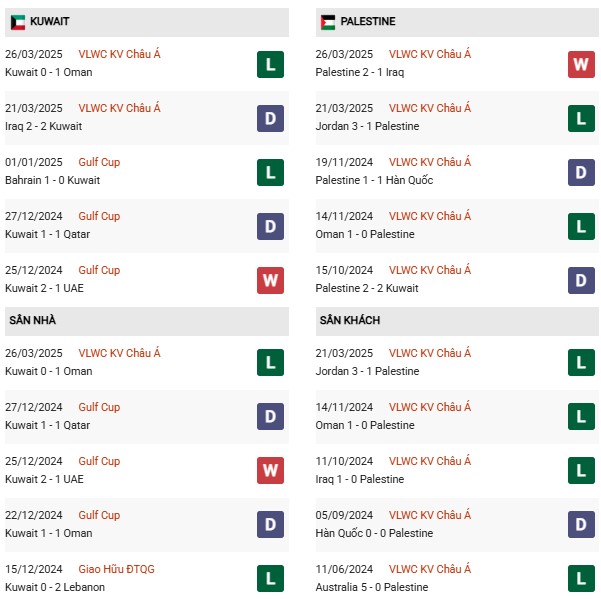
Task: Click the Palestine flag icon
Action: [x=328, y=22]
